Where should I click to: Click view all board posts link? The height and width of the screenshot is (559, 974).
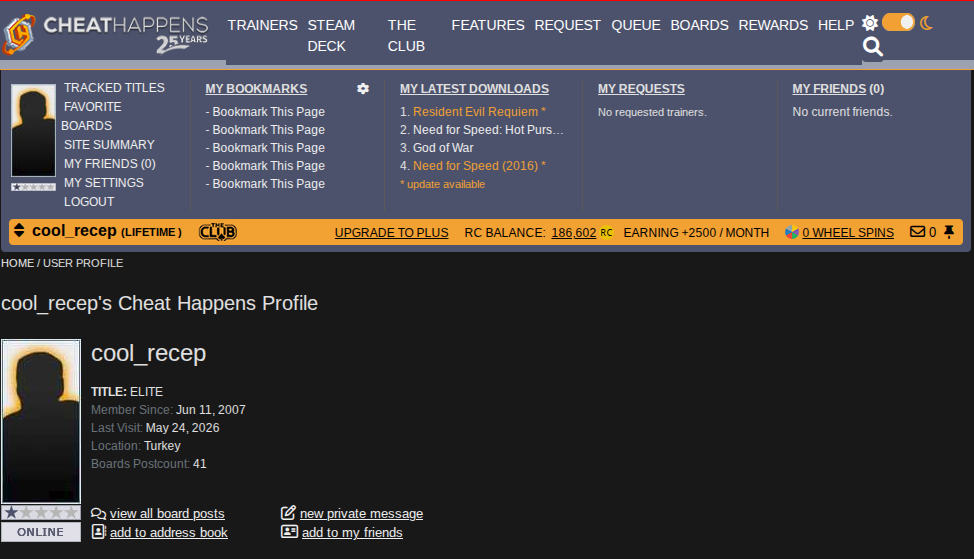point(167,514)
